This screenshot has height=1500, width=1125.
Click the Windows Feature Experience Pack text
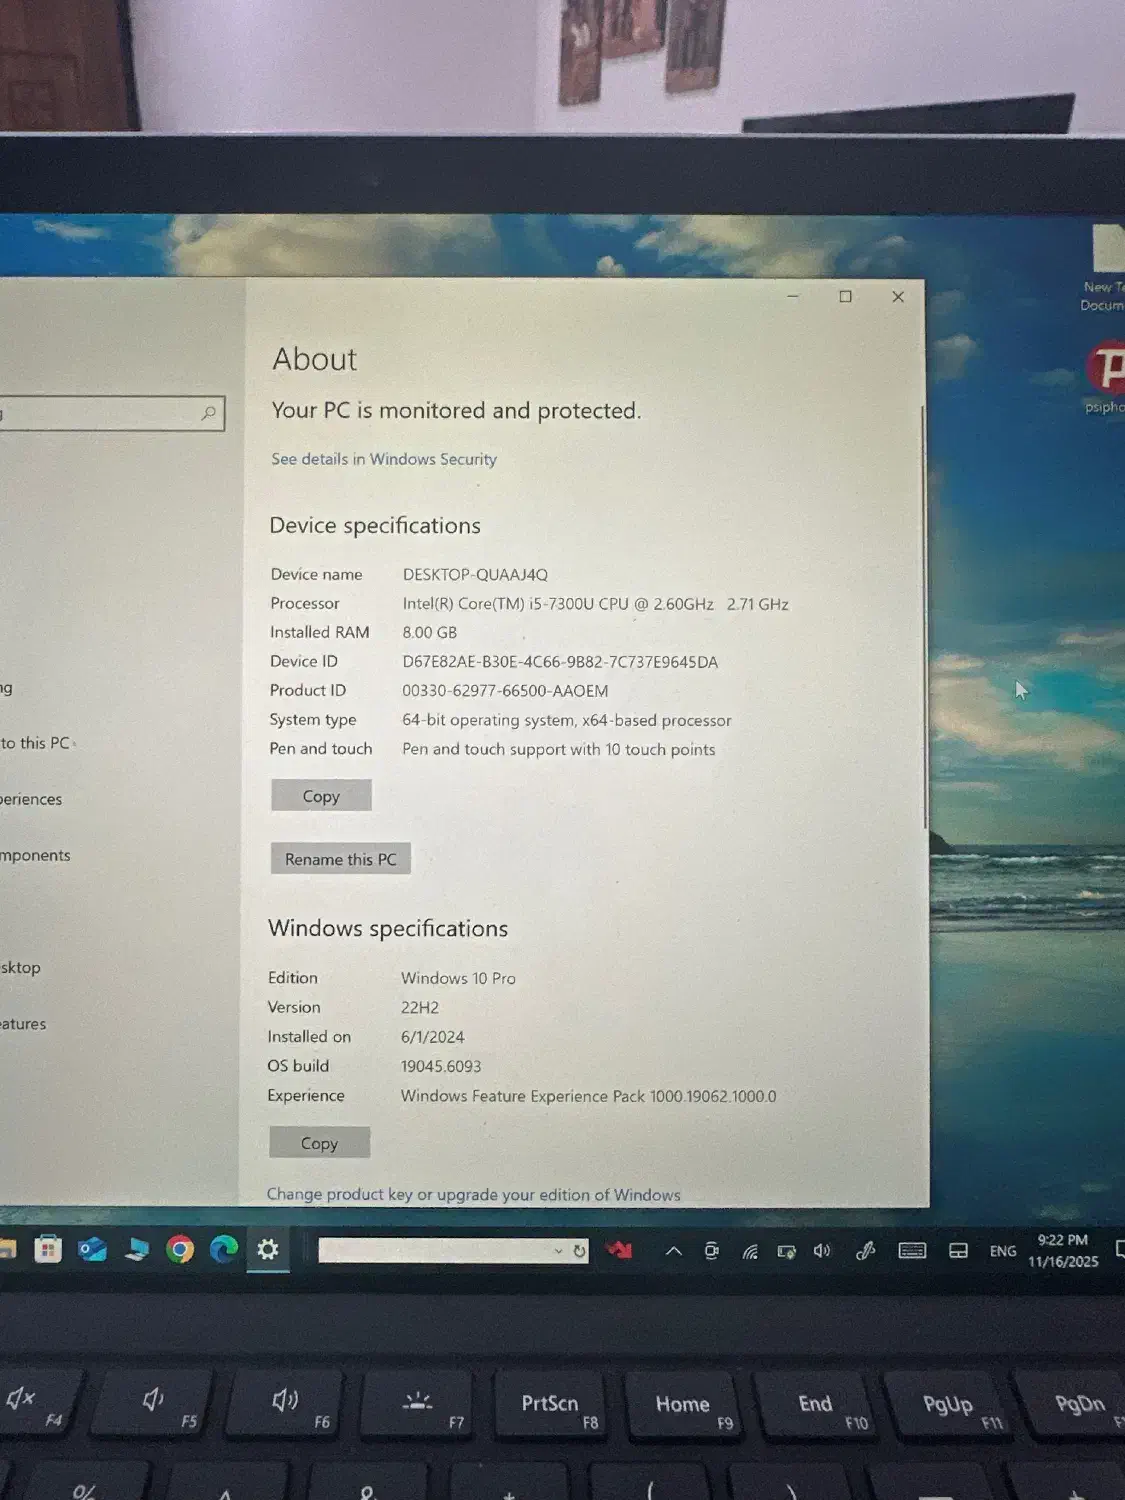pyautogui.click(x=588, y=1096)
